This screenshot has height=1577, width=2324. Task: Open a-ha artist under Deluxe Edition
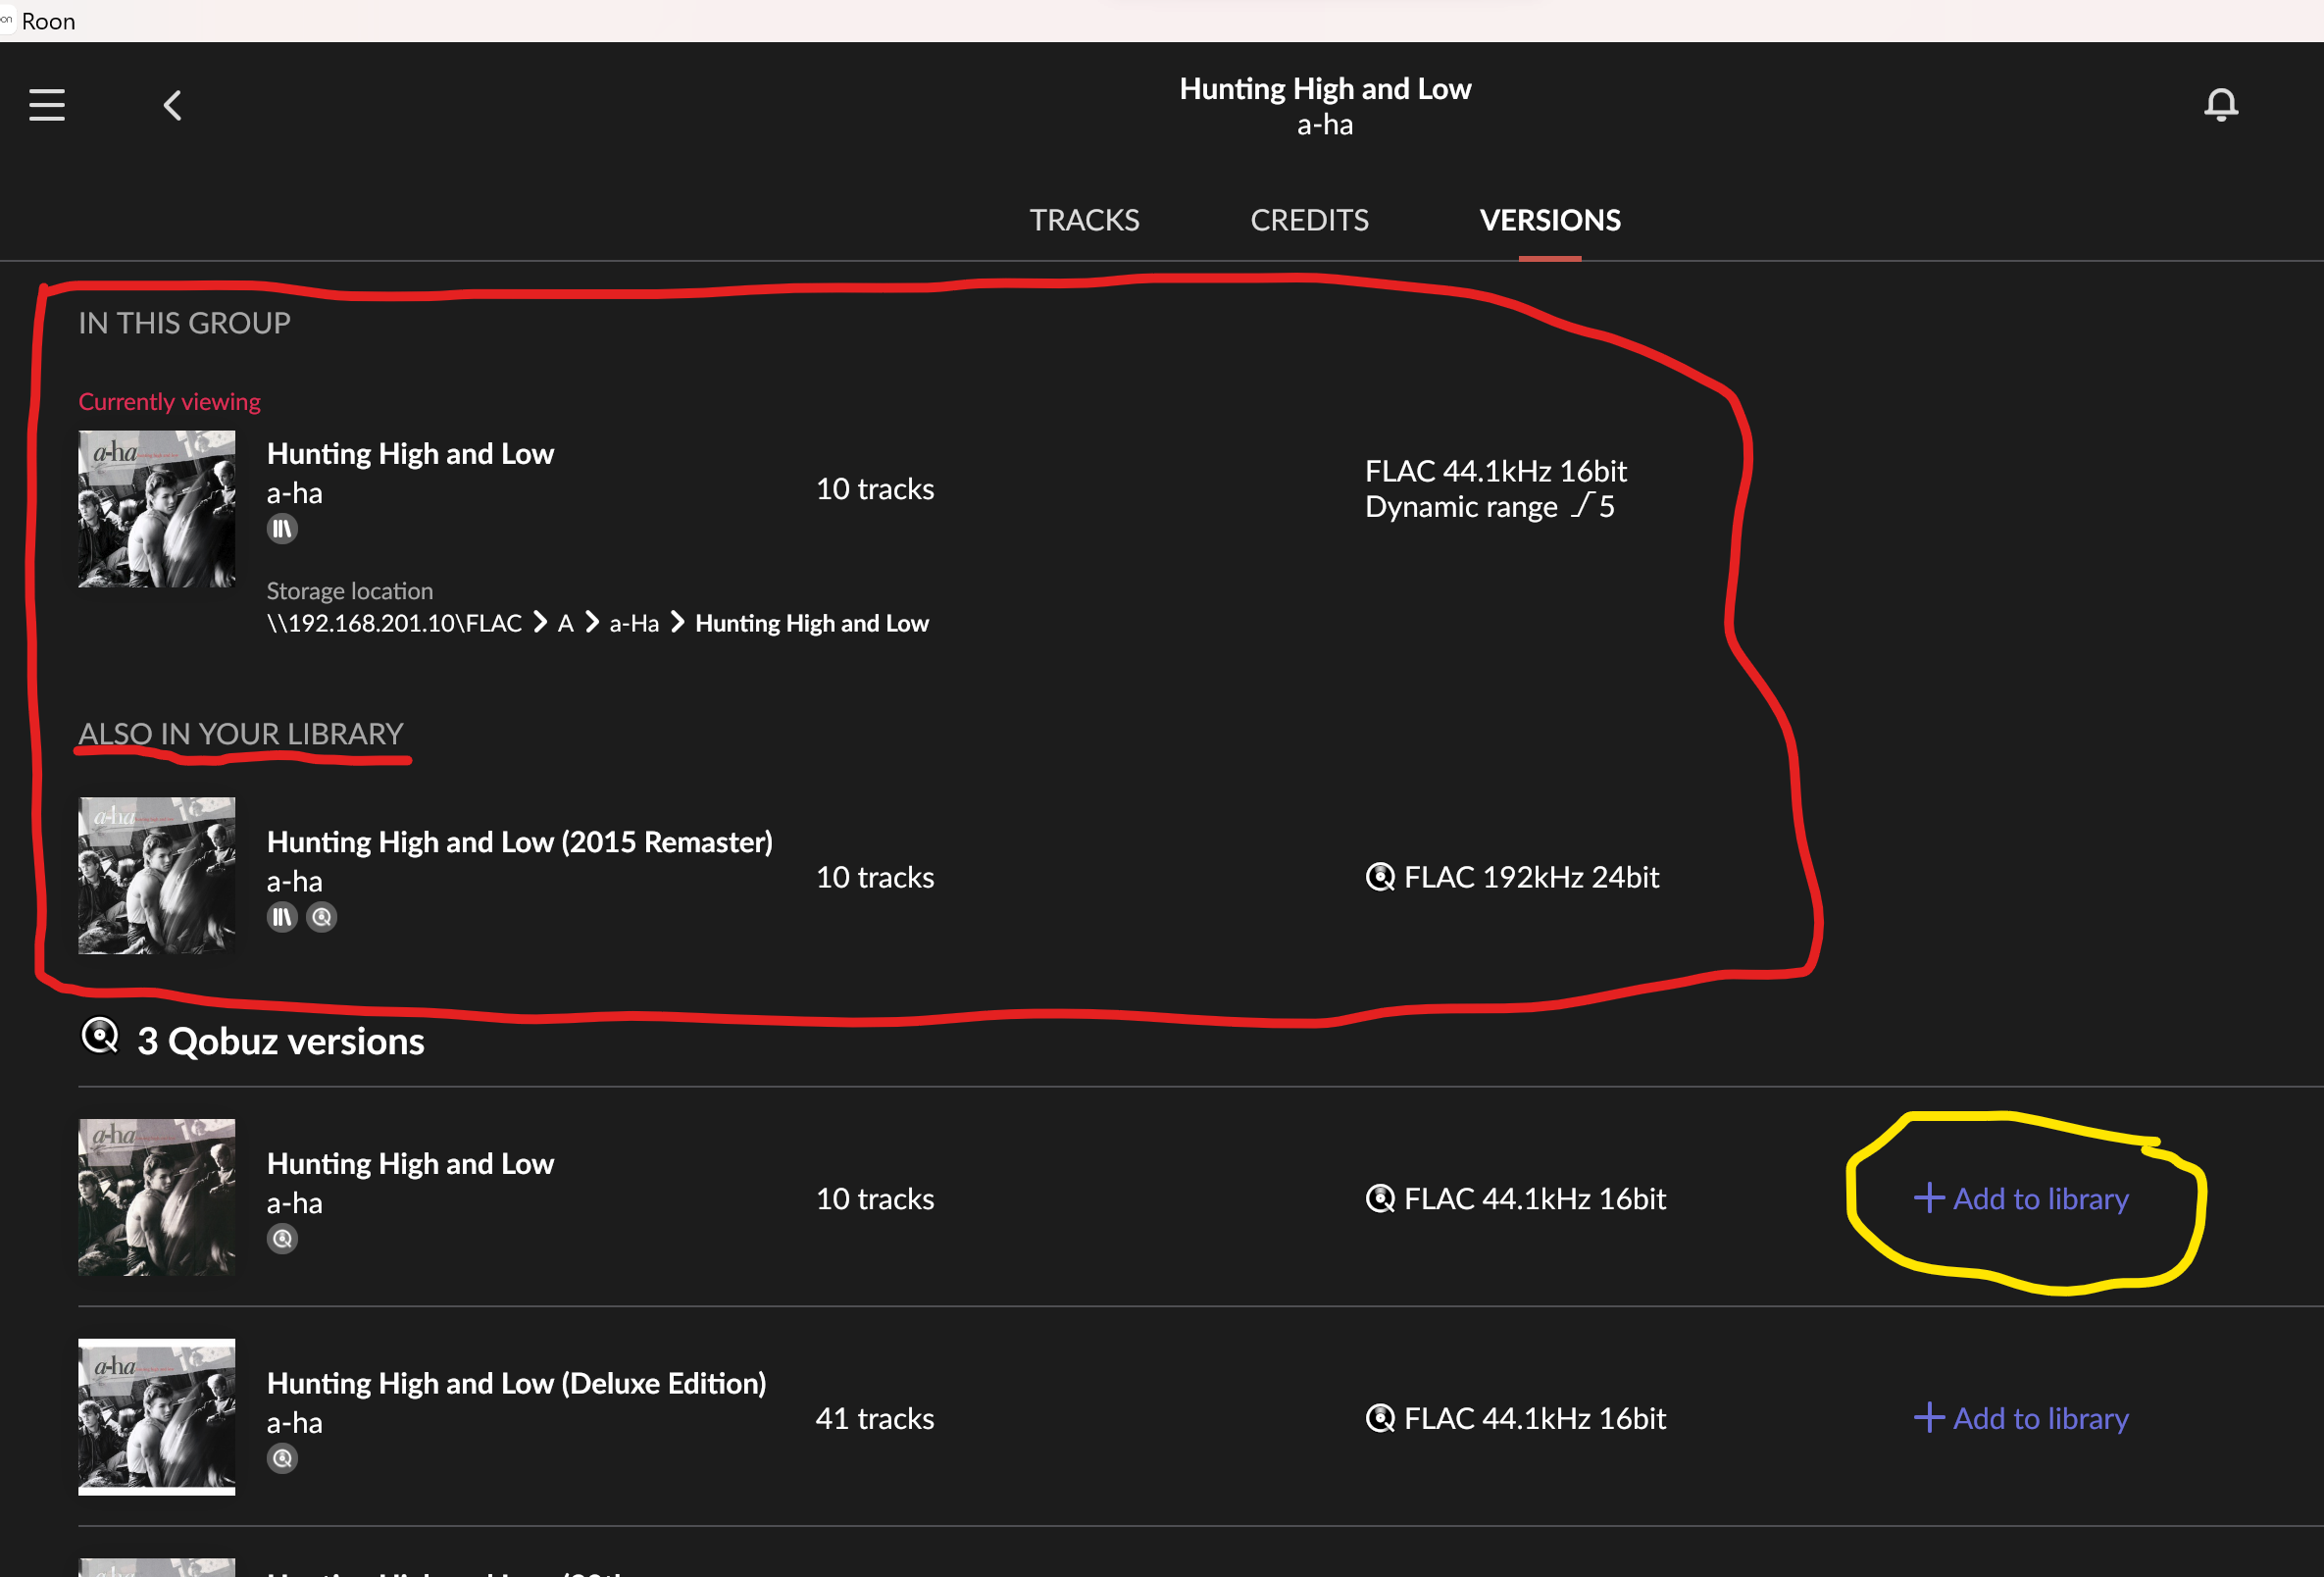[295, 1423]
